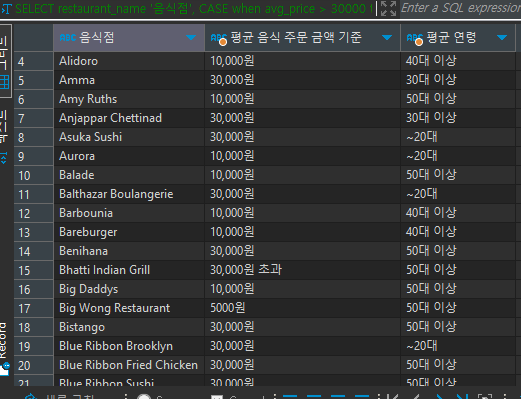Image resolution: width=521 pixels, height=399 pixels.
Task: Click the Balade cell
Action: coord(129,175)
